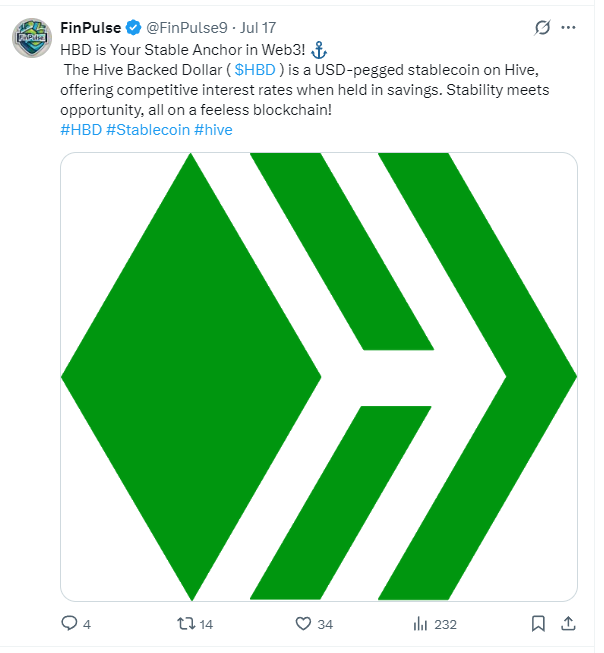
Task: Click the reply speech bubble icon
Action: [x=69, y=623]
